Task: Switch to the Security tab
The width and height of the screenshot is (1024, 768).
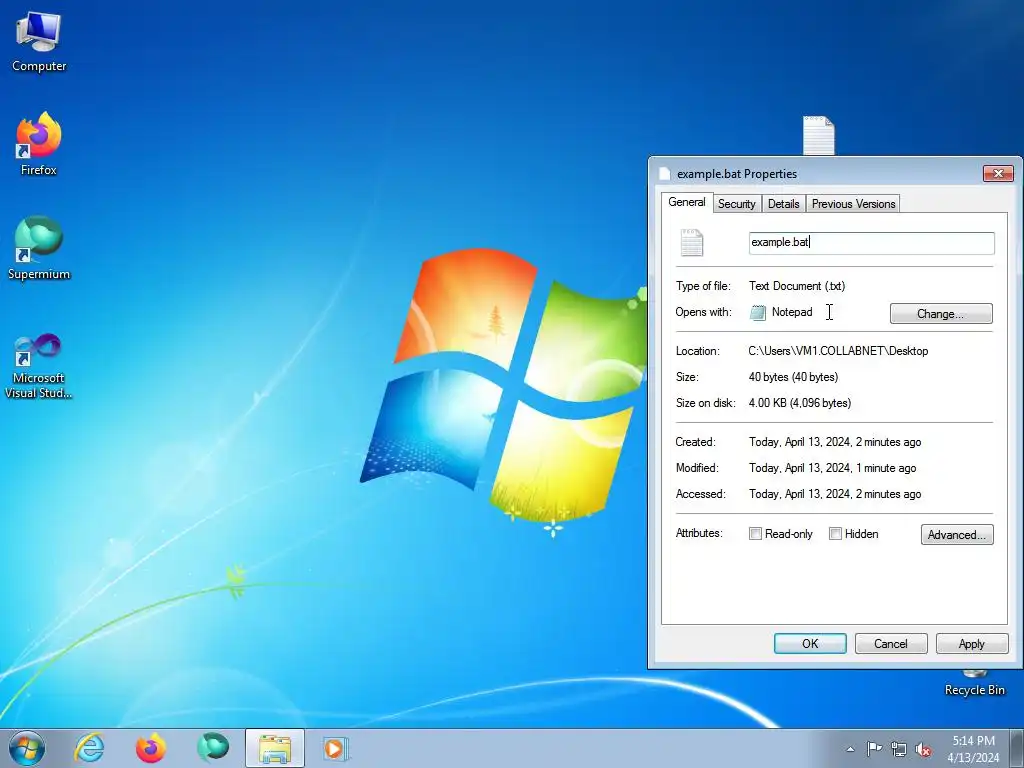Action: (x=737, y=204)
